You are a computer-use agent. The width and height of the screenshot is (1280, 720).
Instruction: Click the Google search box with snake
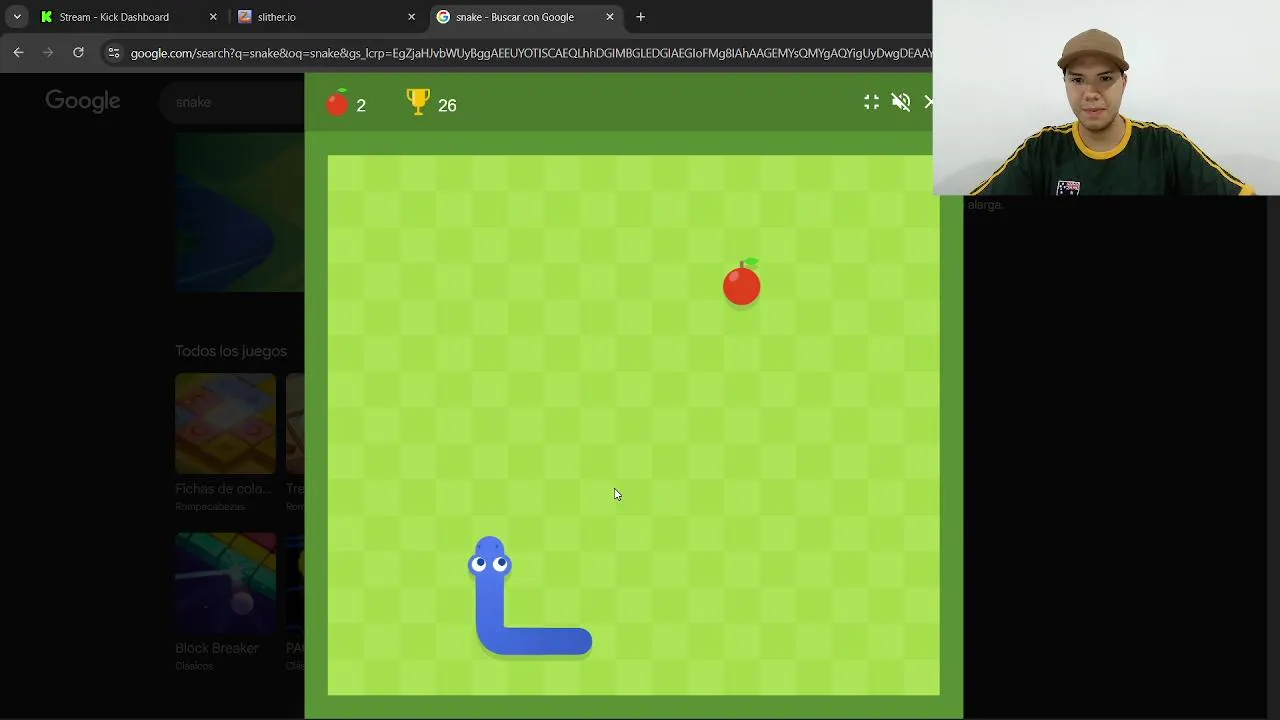(232, 102)
